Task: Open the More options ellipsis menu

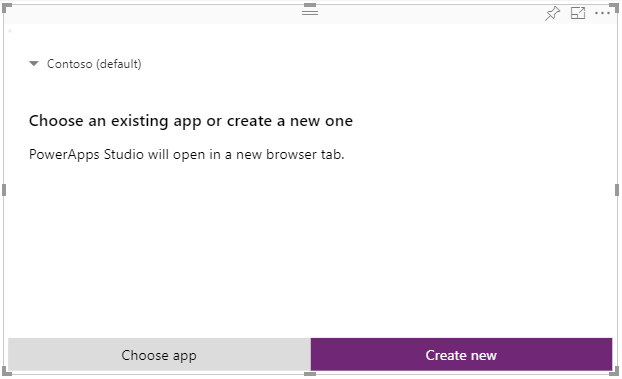Action: point(602,13)
